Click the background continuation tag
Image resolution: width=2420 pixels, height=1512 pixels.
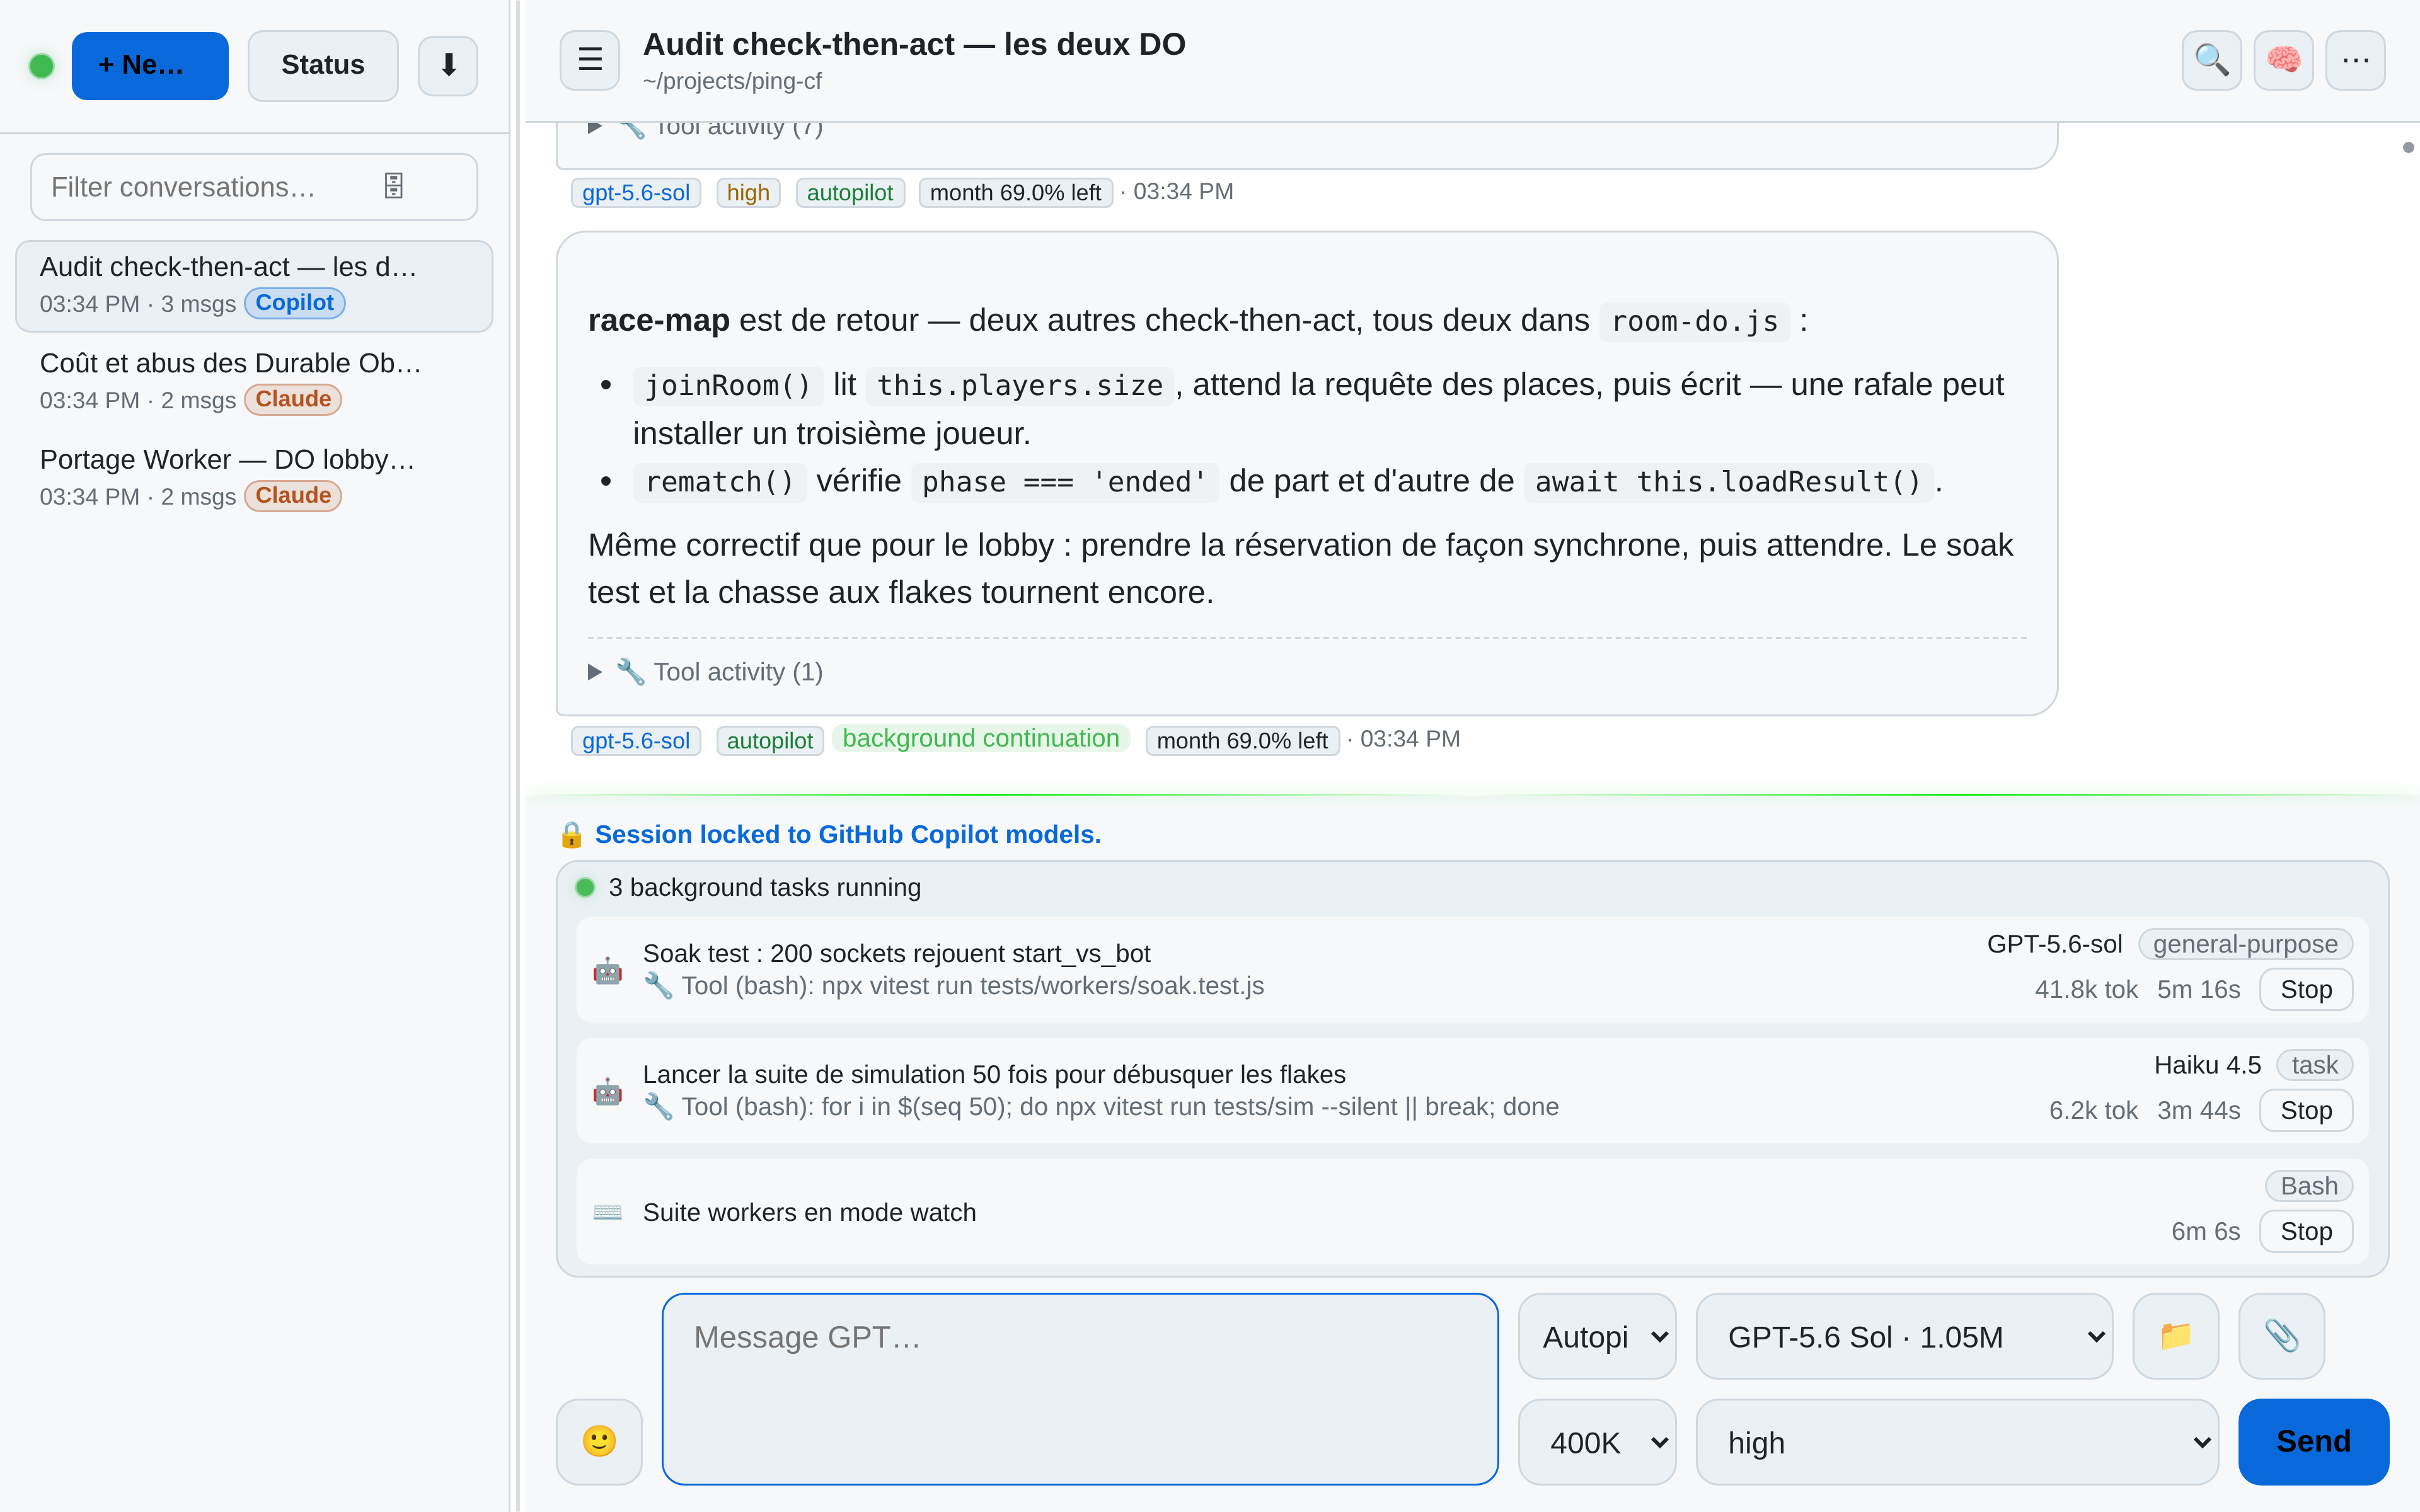[980, 738]
